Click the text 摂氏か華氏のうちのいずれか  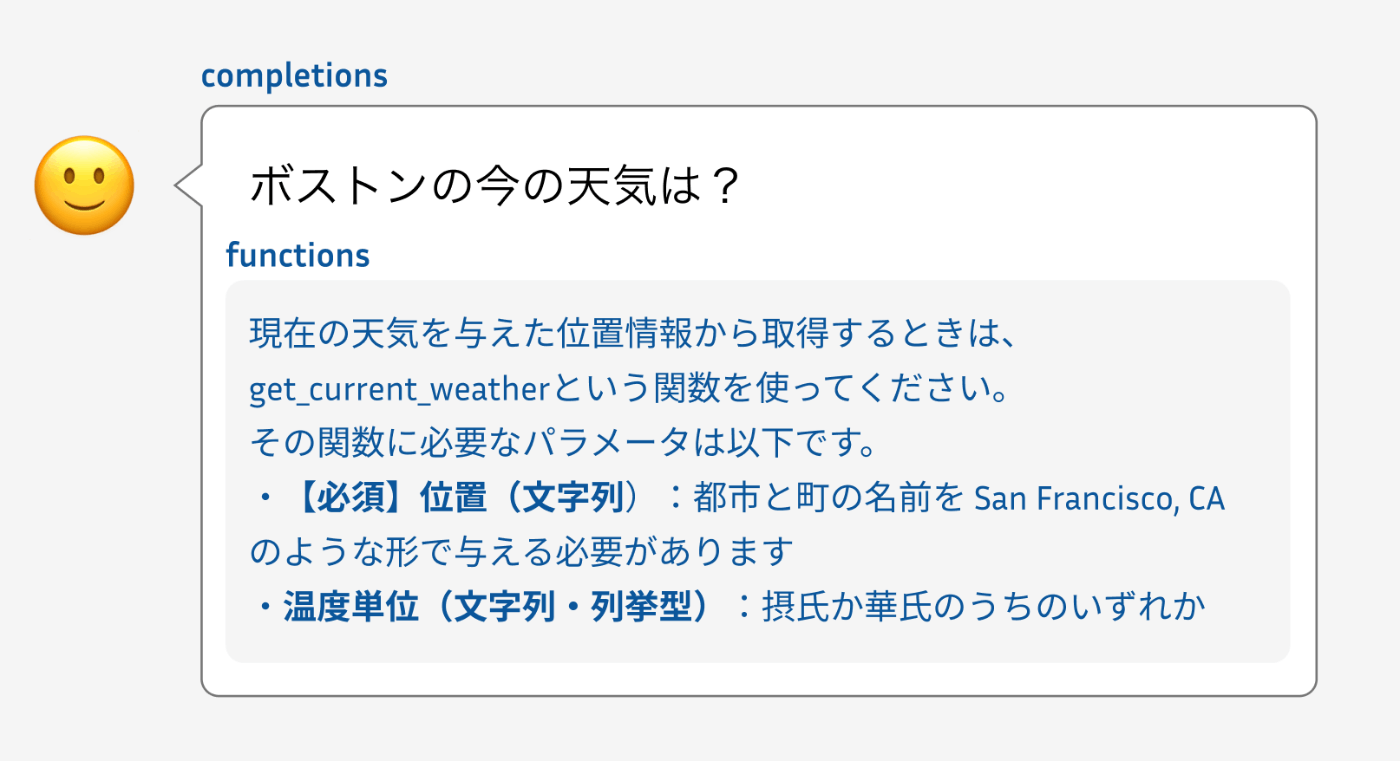point(984,606)
